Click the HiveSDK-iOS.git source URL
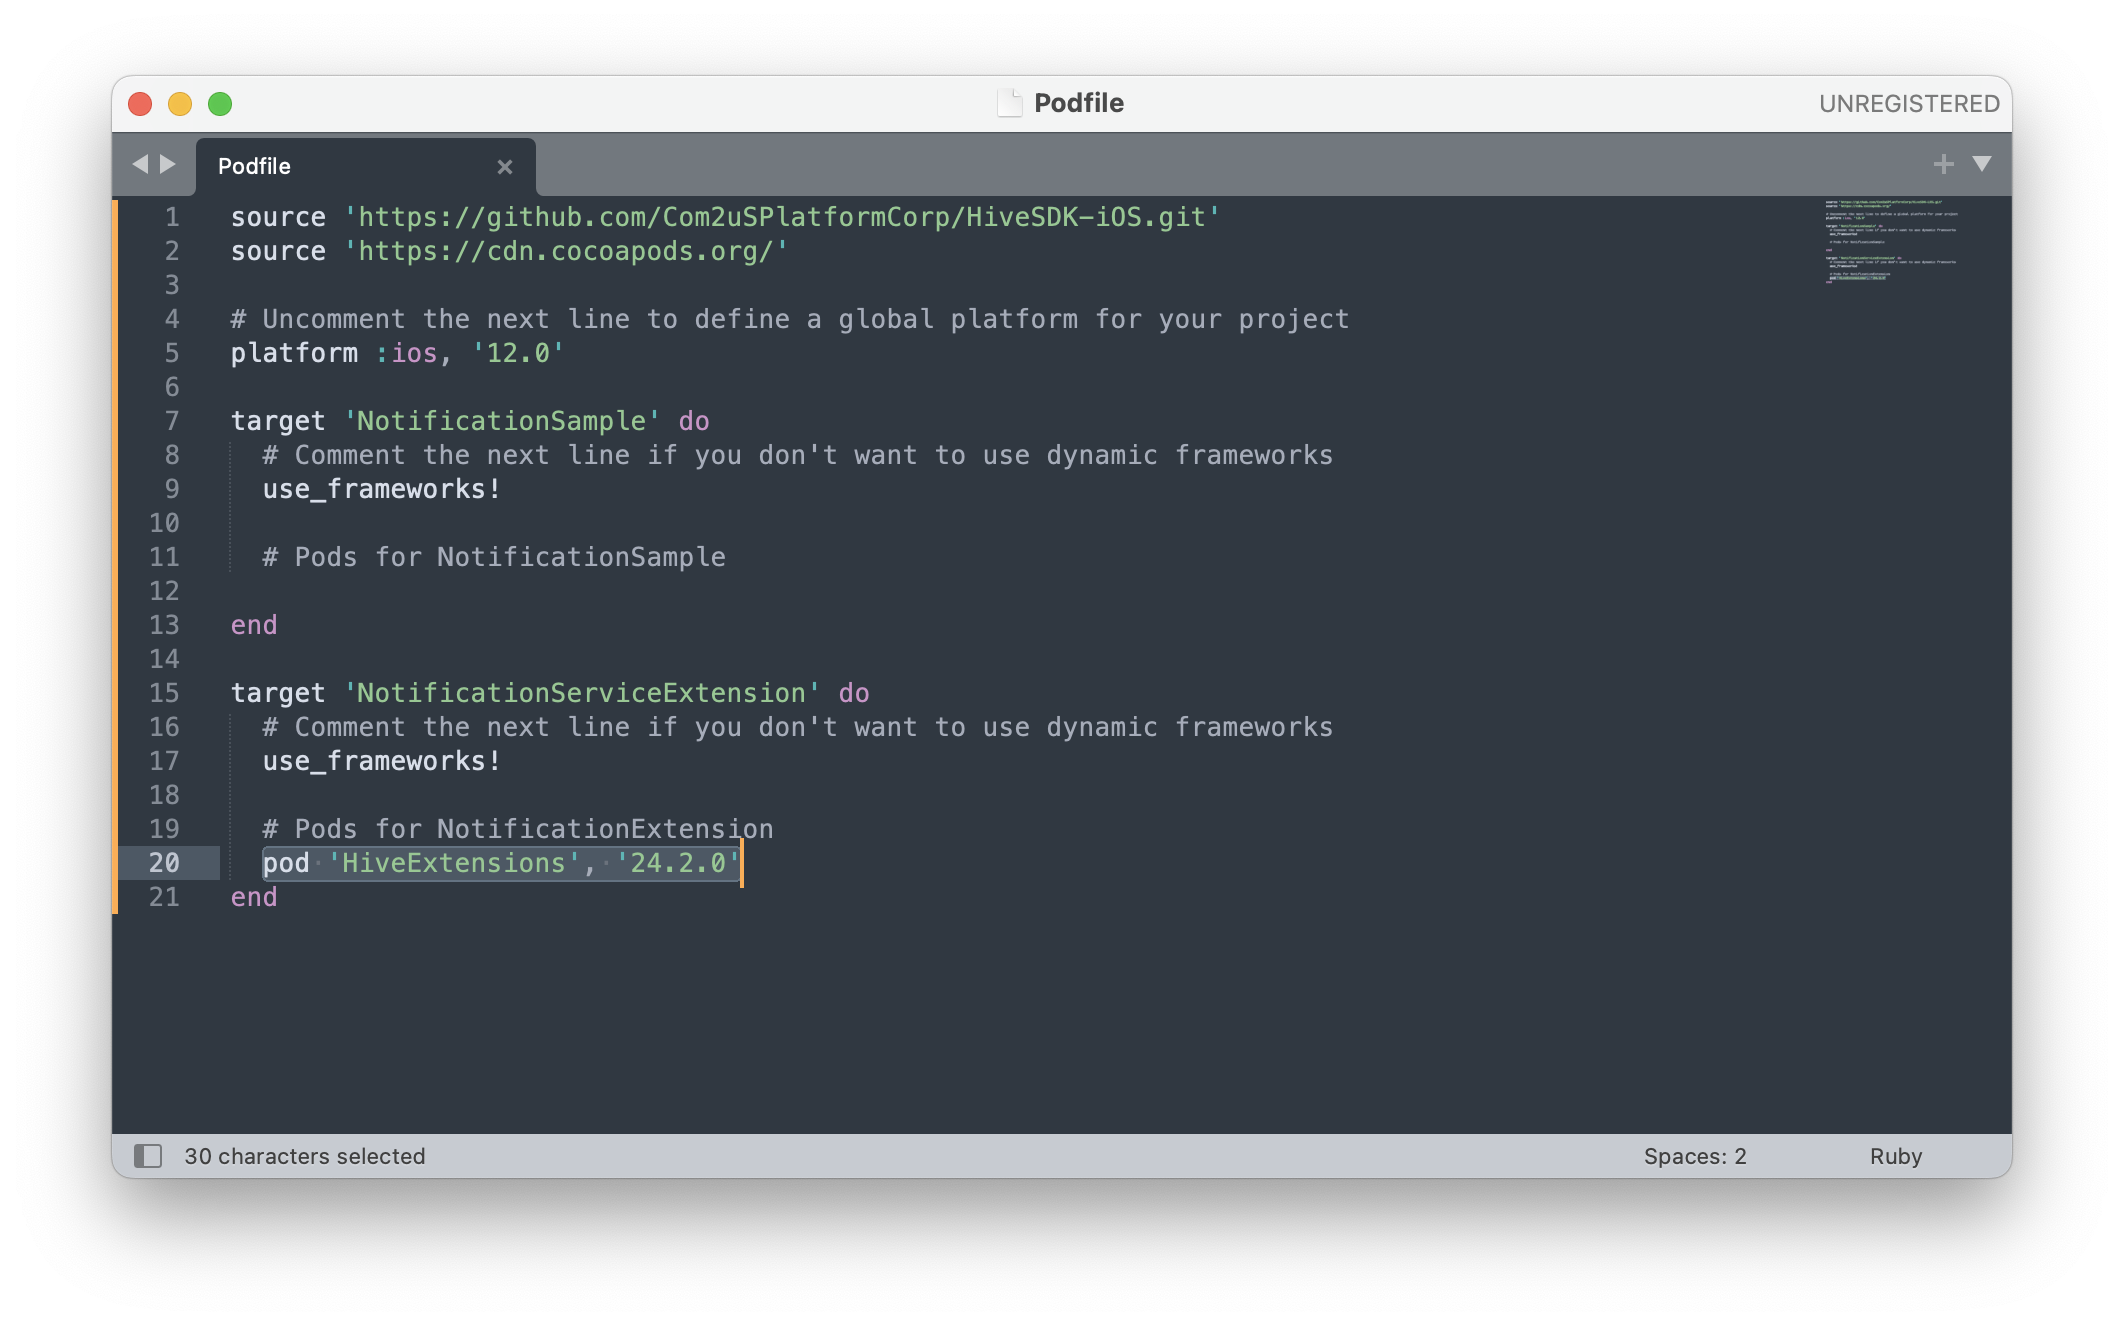 [x=781, y=217]
